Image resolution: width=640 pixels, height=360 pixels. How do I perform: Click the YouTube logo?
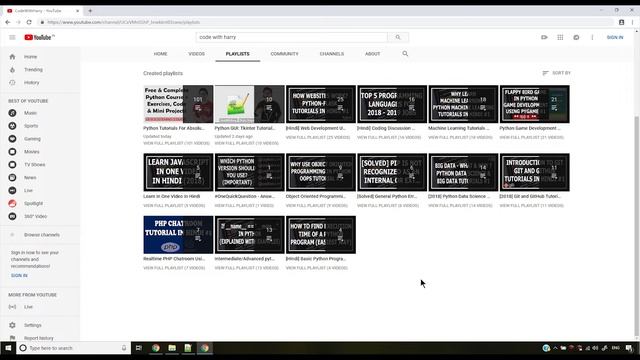[39, 37]
